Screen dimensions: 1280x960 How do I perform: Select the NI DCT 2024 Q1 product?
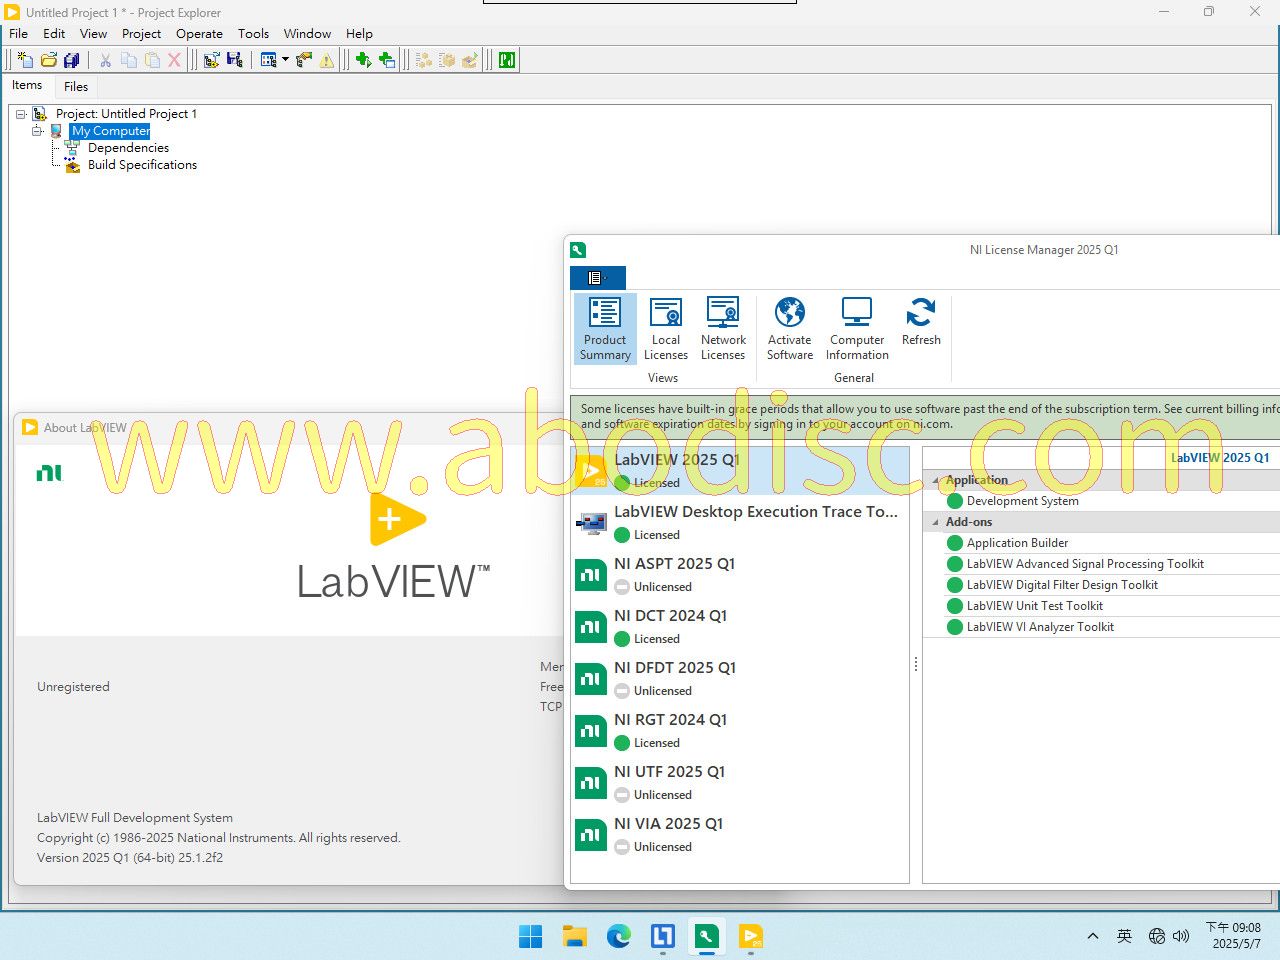(739, 626)
